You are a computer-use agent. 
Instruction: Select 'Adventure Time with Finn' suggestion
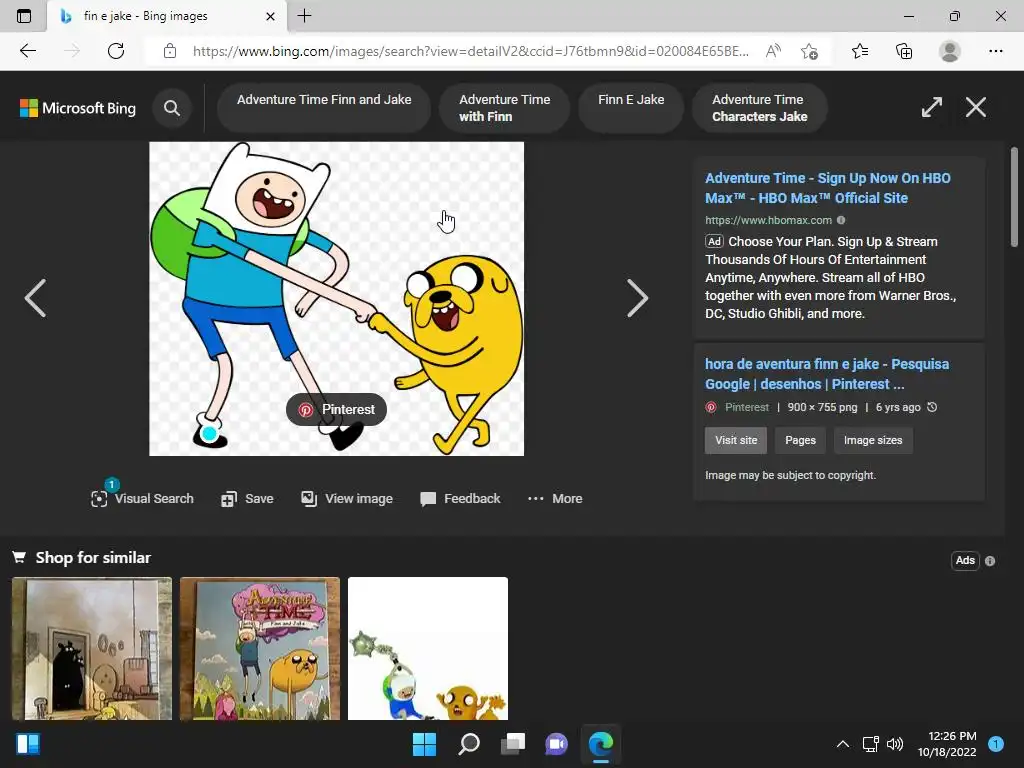(504, 108)
